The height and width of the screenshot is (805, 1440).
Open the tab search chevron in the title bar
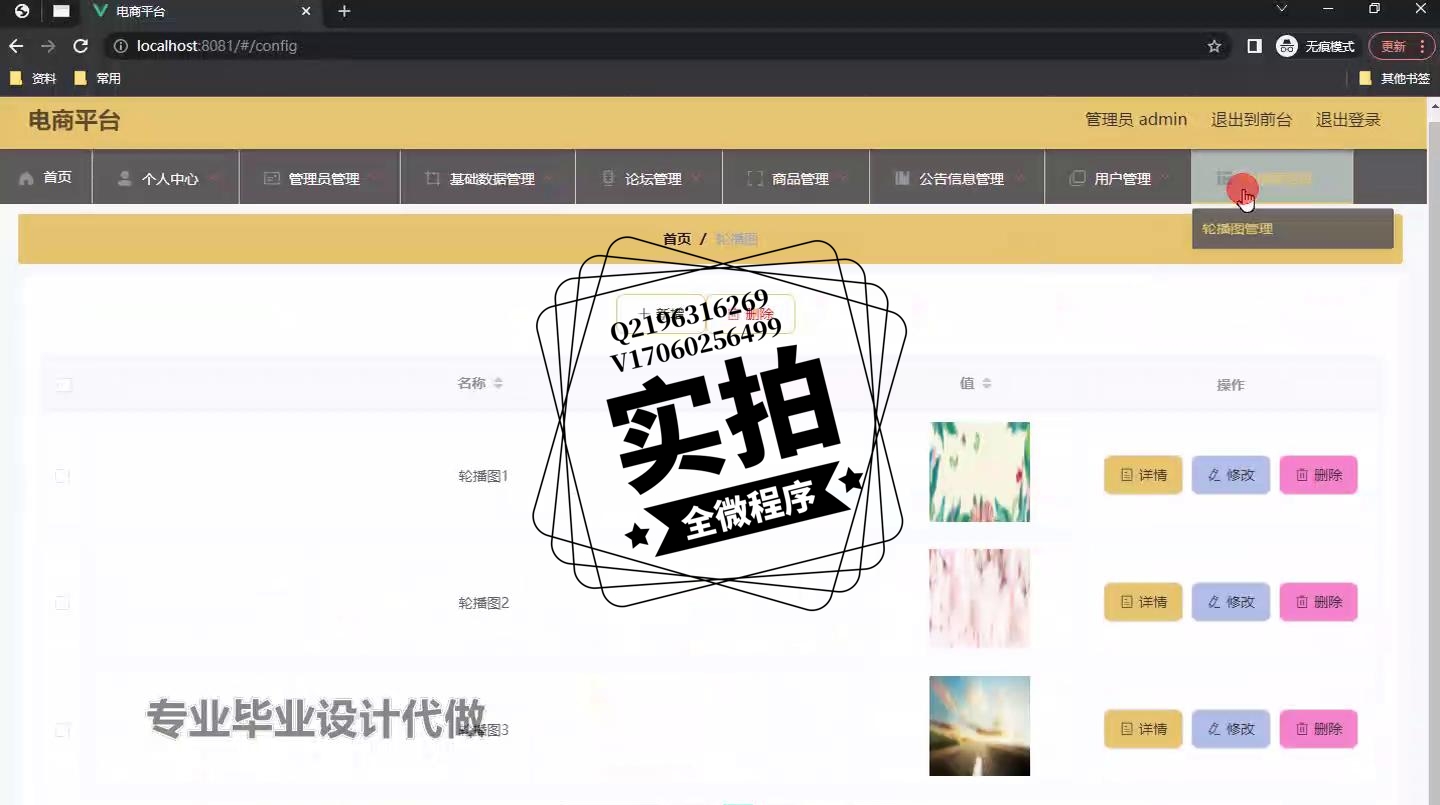pos(1282,8)
